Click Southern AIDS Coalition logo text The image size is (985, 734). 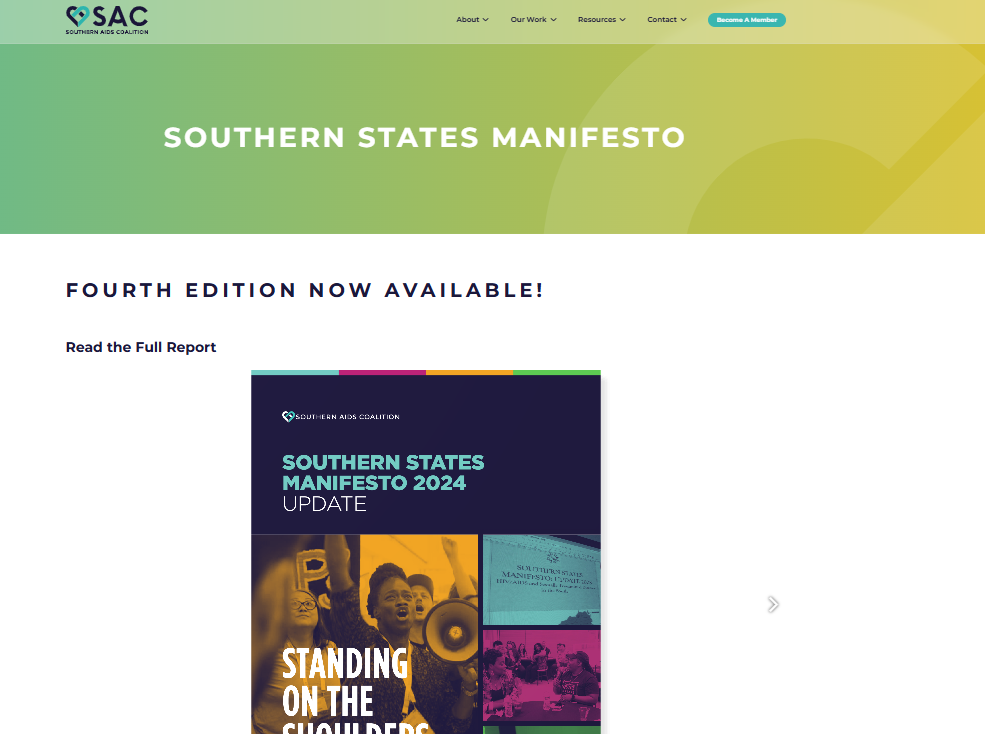pos(107,31)
